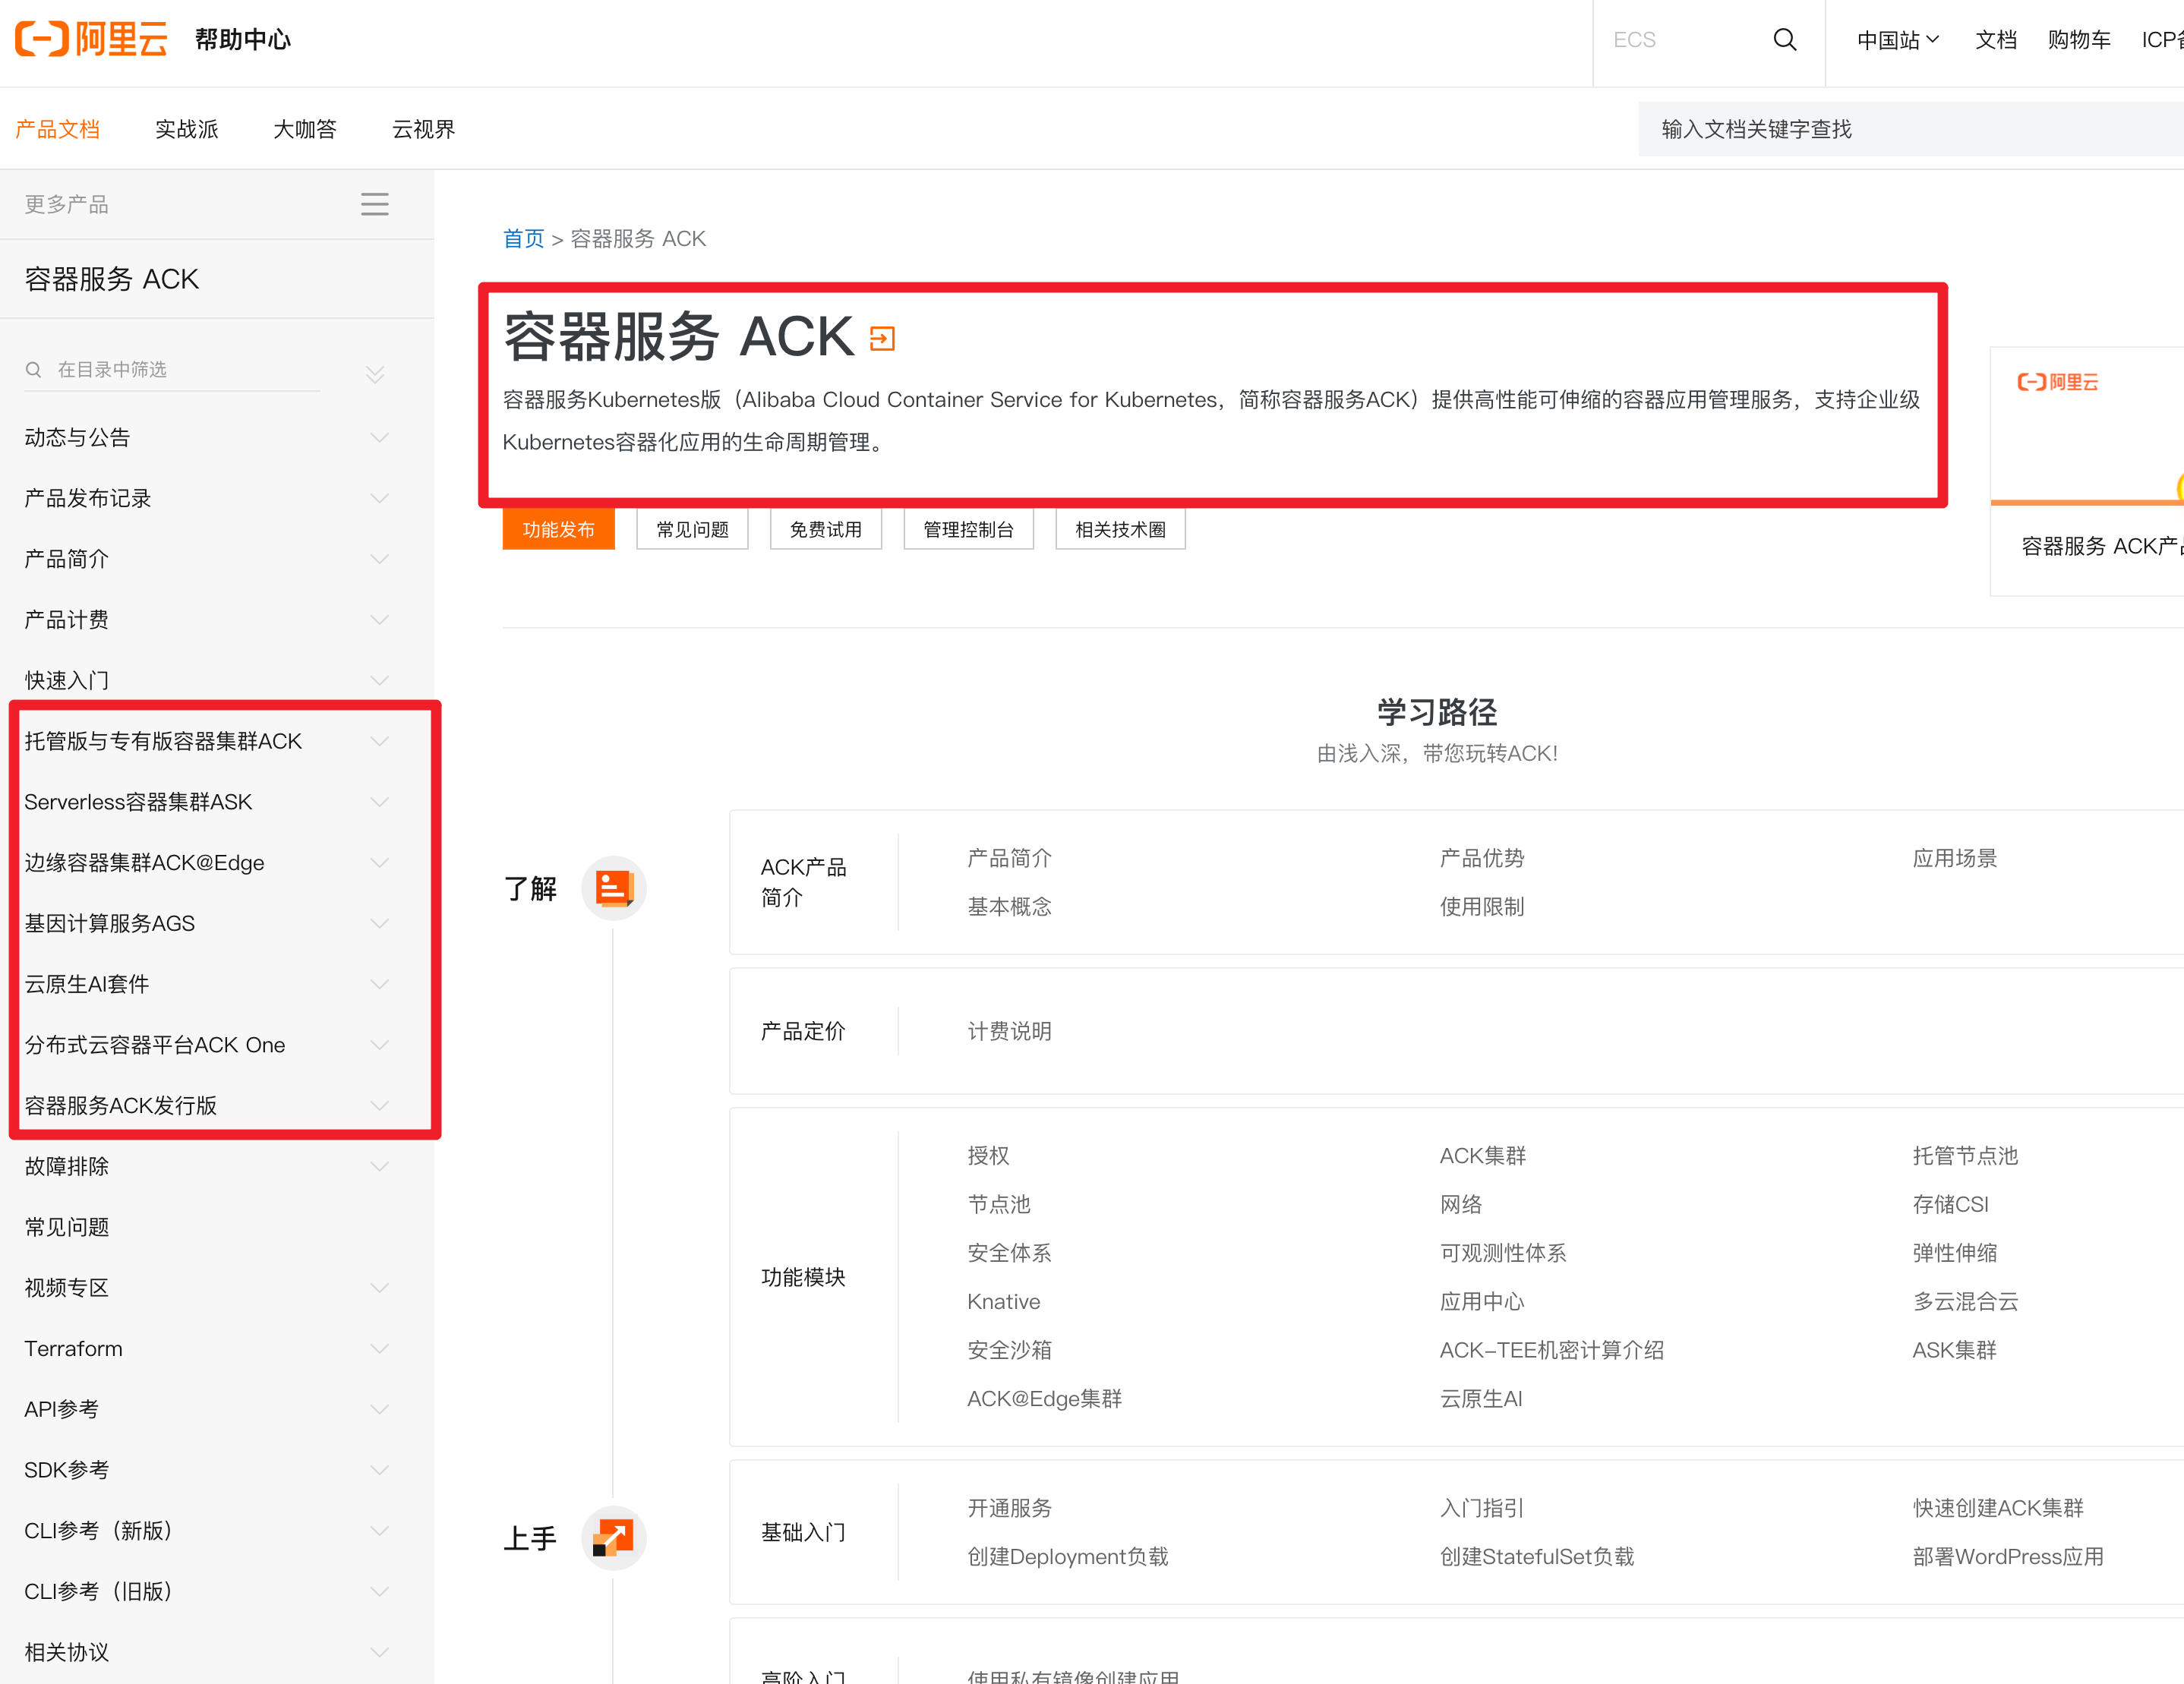Click the double-chevron expand-all icon in sidebar

[x=375, y=374]
